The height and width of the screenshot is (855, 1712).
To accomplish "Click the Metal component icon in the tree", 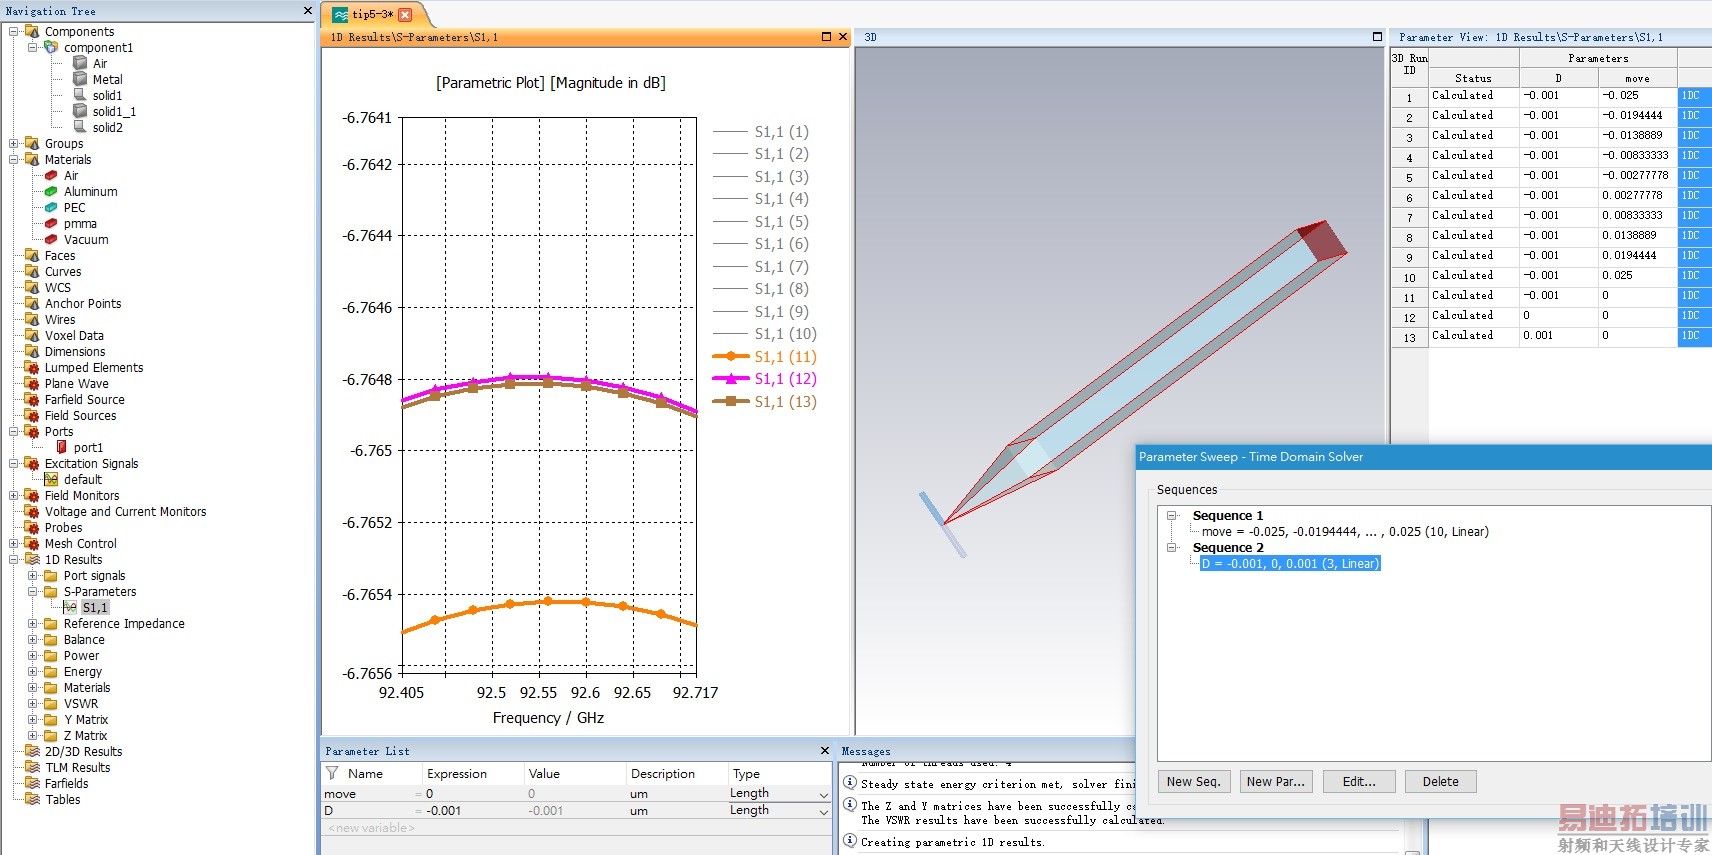I will 81,79.
